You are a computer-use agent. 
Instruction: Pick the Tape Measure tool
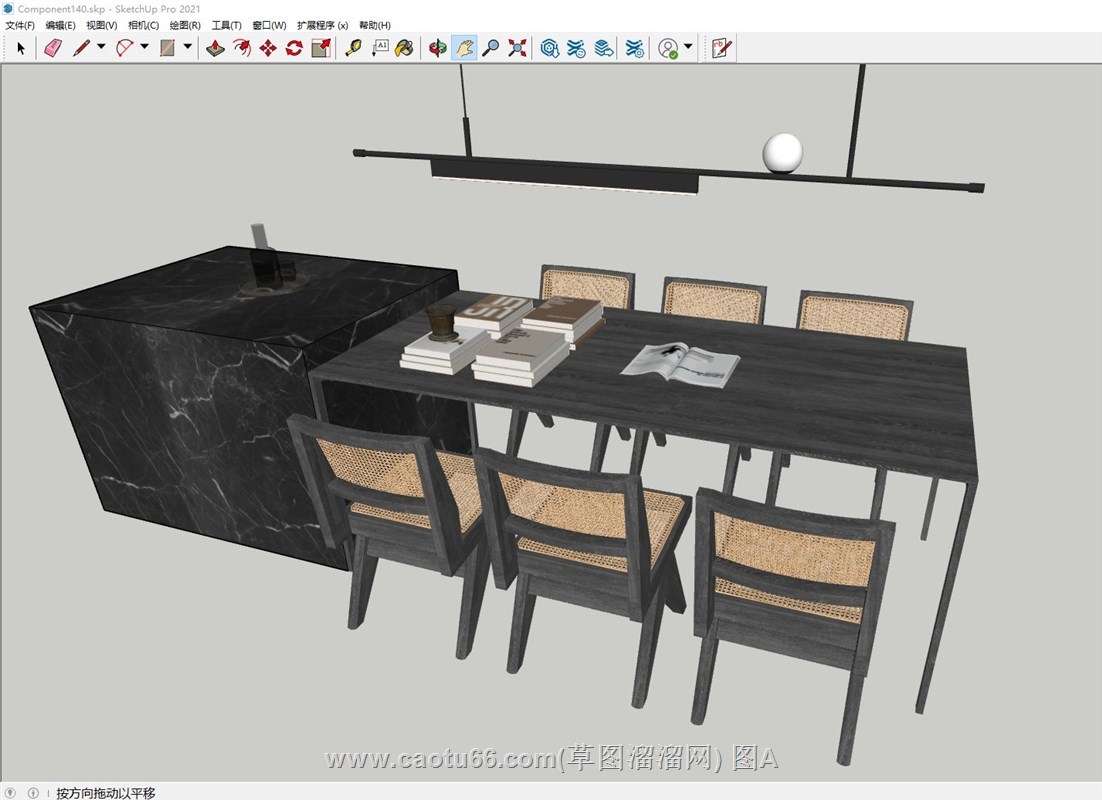pyautogui.click(x=353, y=47)
